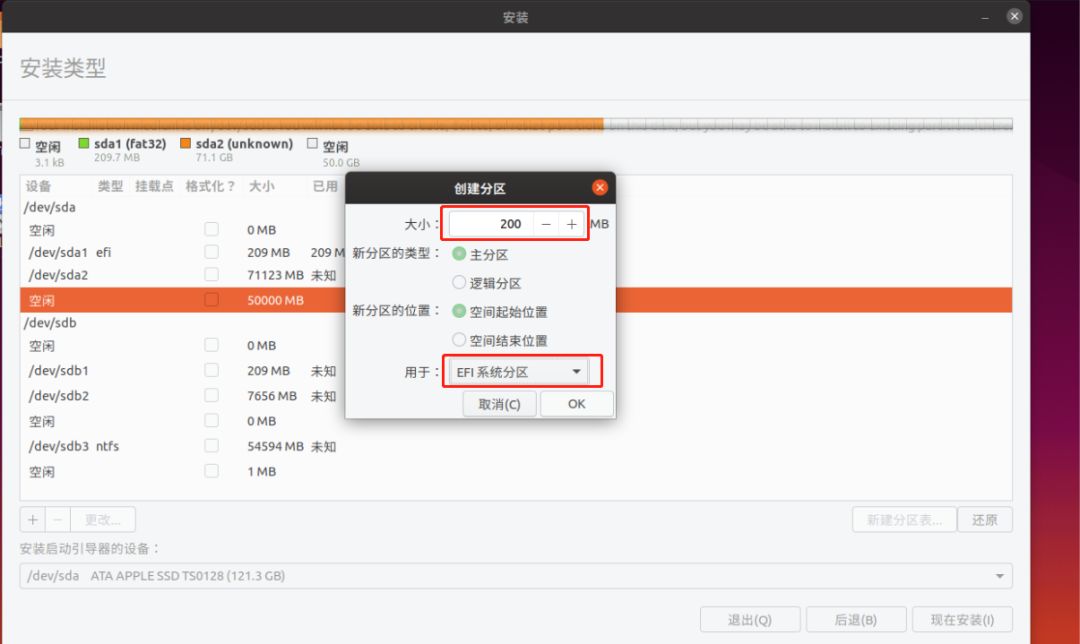Click the 设备 column header

(x=39, y=186)
